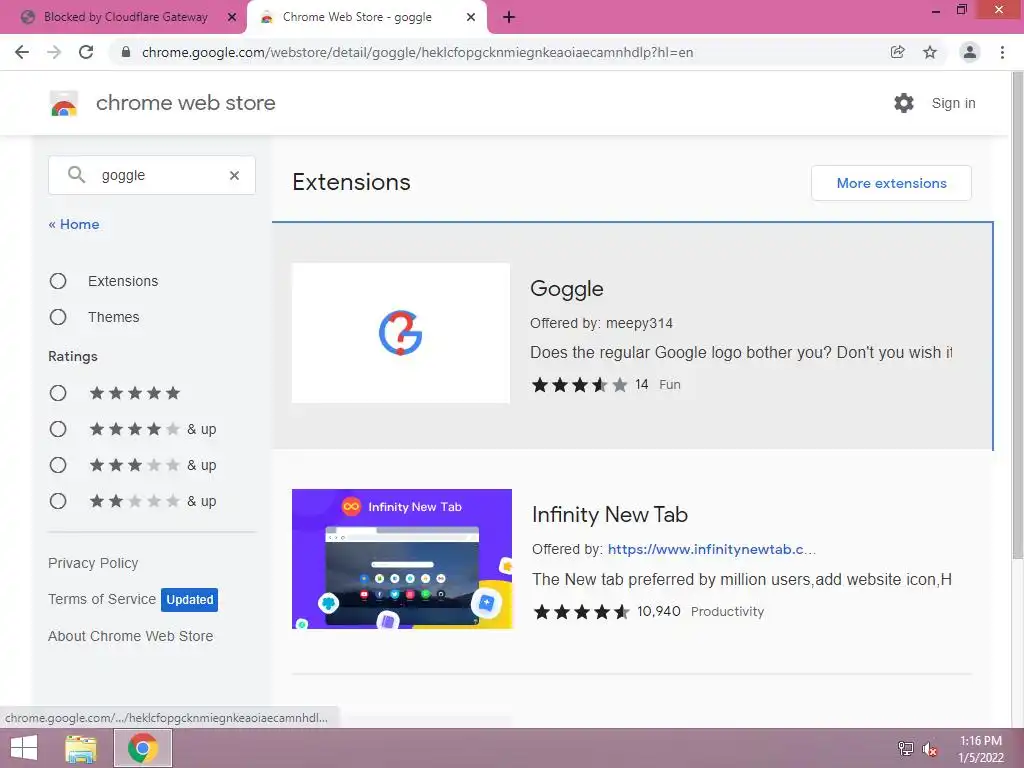The height and width of the screenshot is (768, 1024).
Task: Click the More extensions button
Action: click(891, 183)
